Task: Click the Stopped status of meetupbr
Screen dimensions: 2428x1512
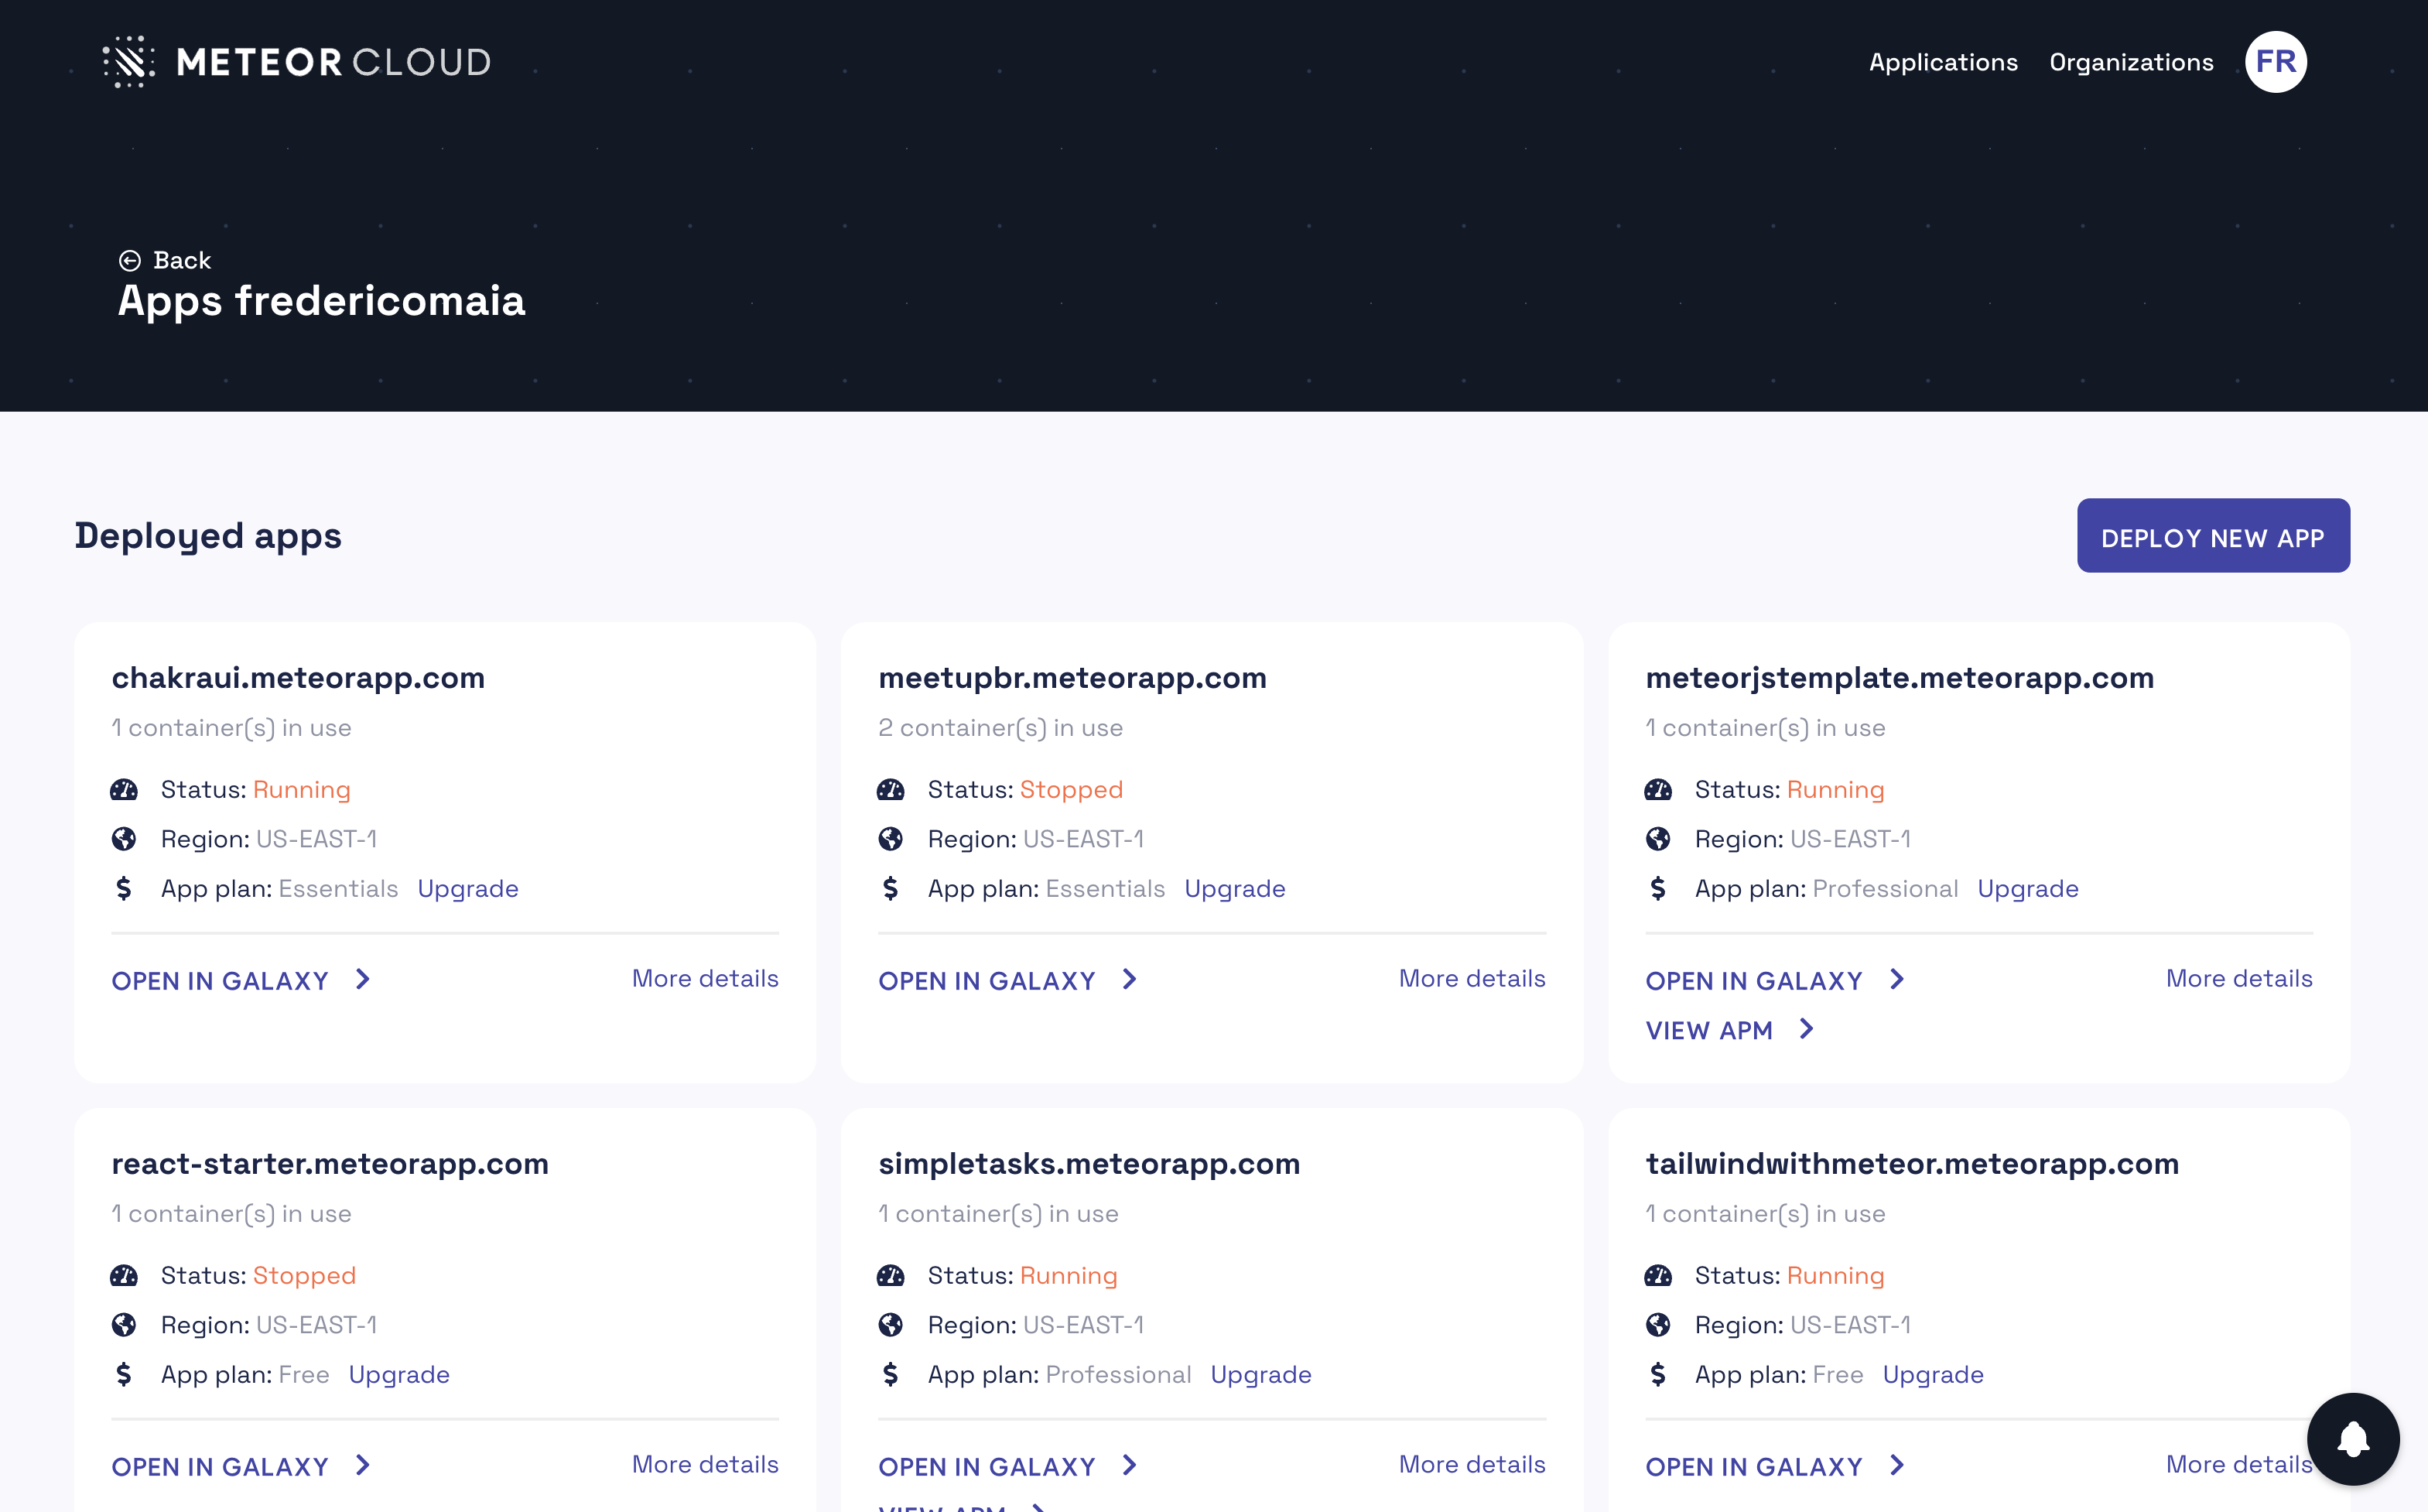Action: (1071, 790)
